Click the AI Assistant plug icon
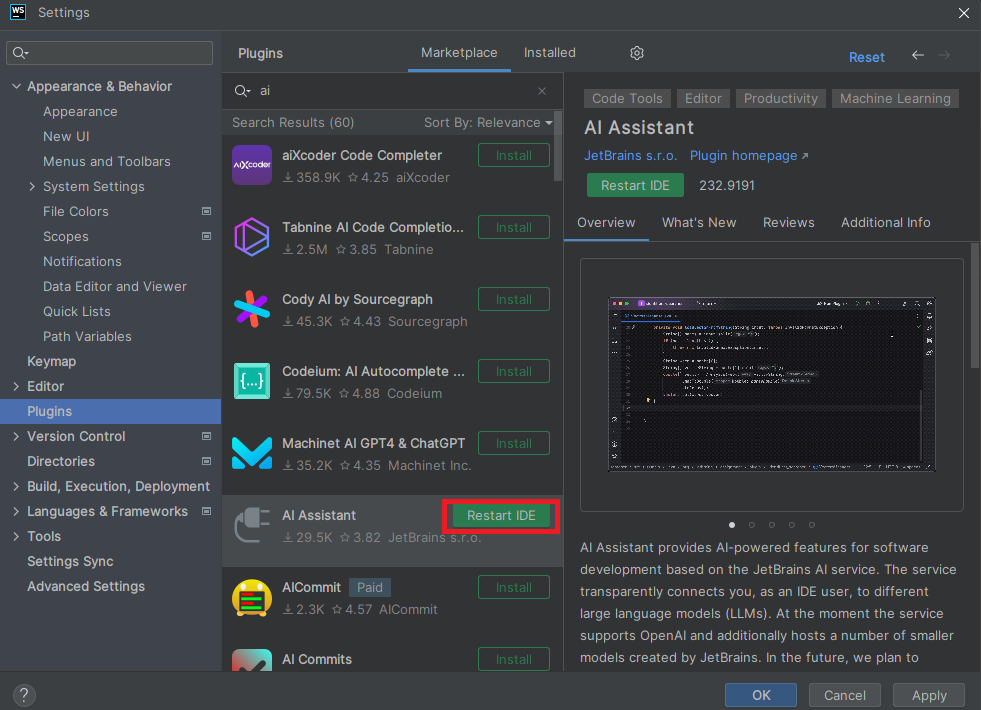This screenshot has width=981, height=710. point(252,525)
